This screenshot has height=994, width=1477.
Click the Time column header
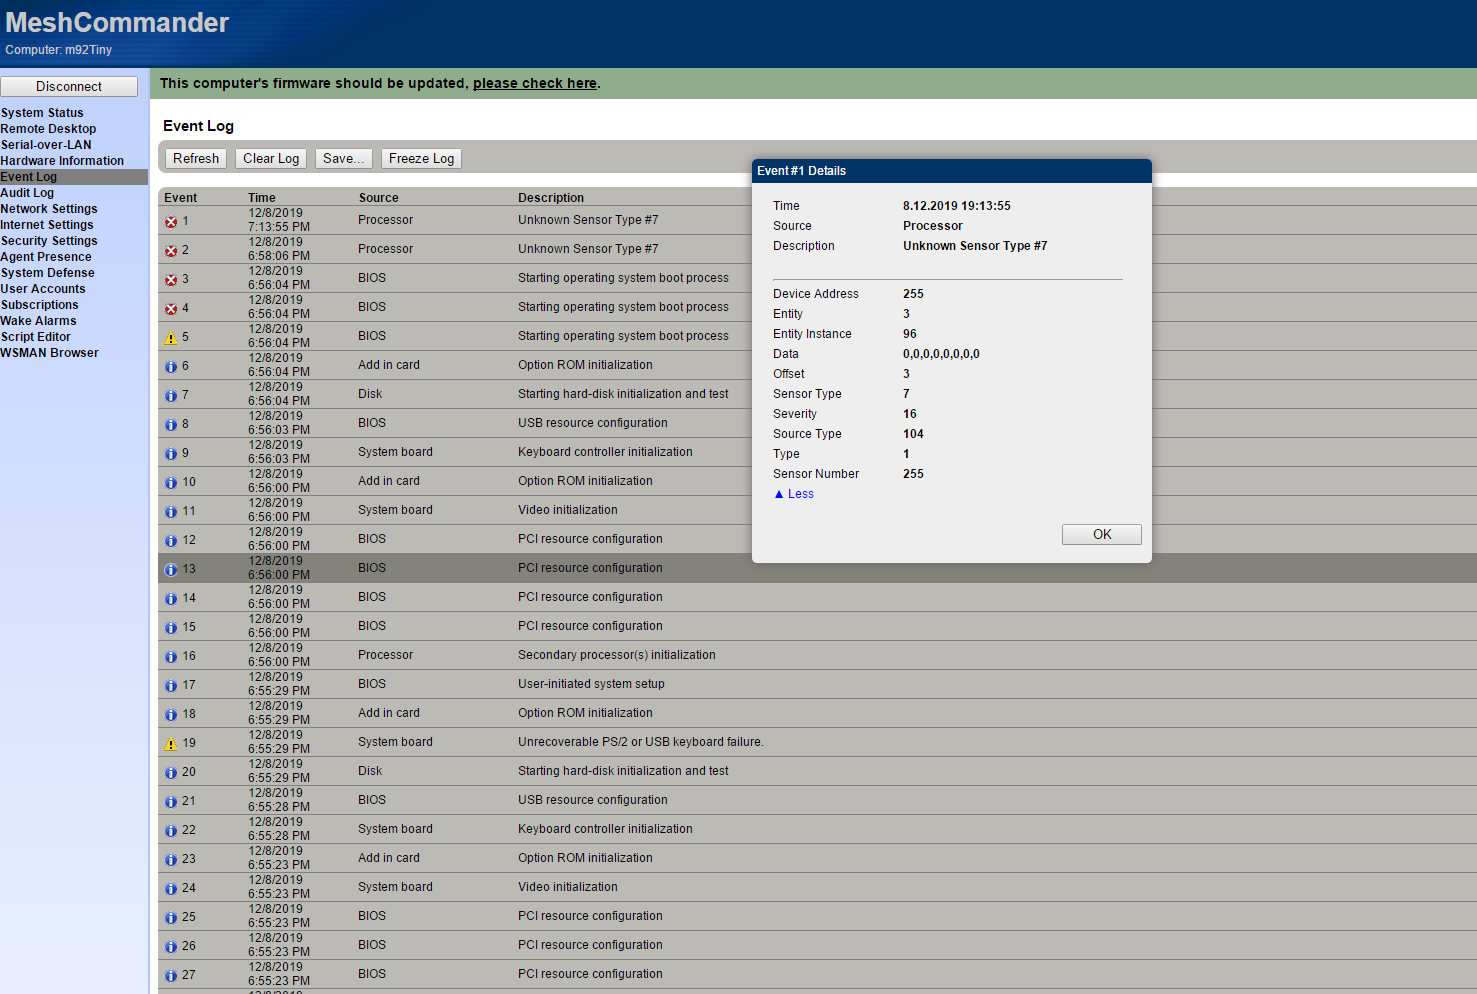click(x=262, y=198)
